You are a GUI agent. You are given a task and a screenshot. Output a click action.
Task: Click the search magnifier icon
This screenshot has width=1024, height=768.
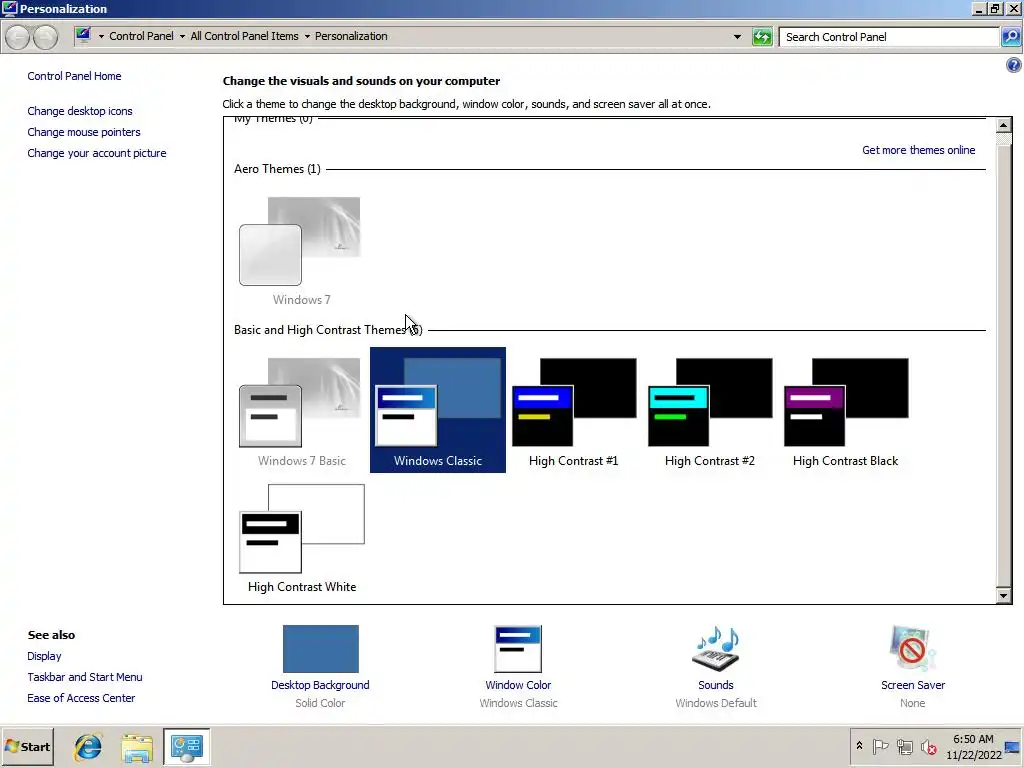pos(1011,37)
